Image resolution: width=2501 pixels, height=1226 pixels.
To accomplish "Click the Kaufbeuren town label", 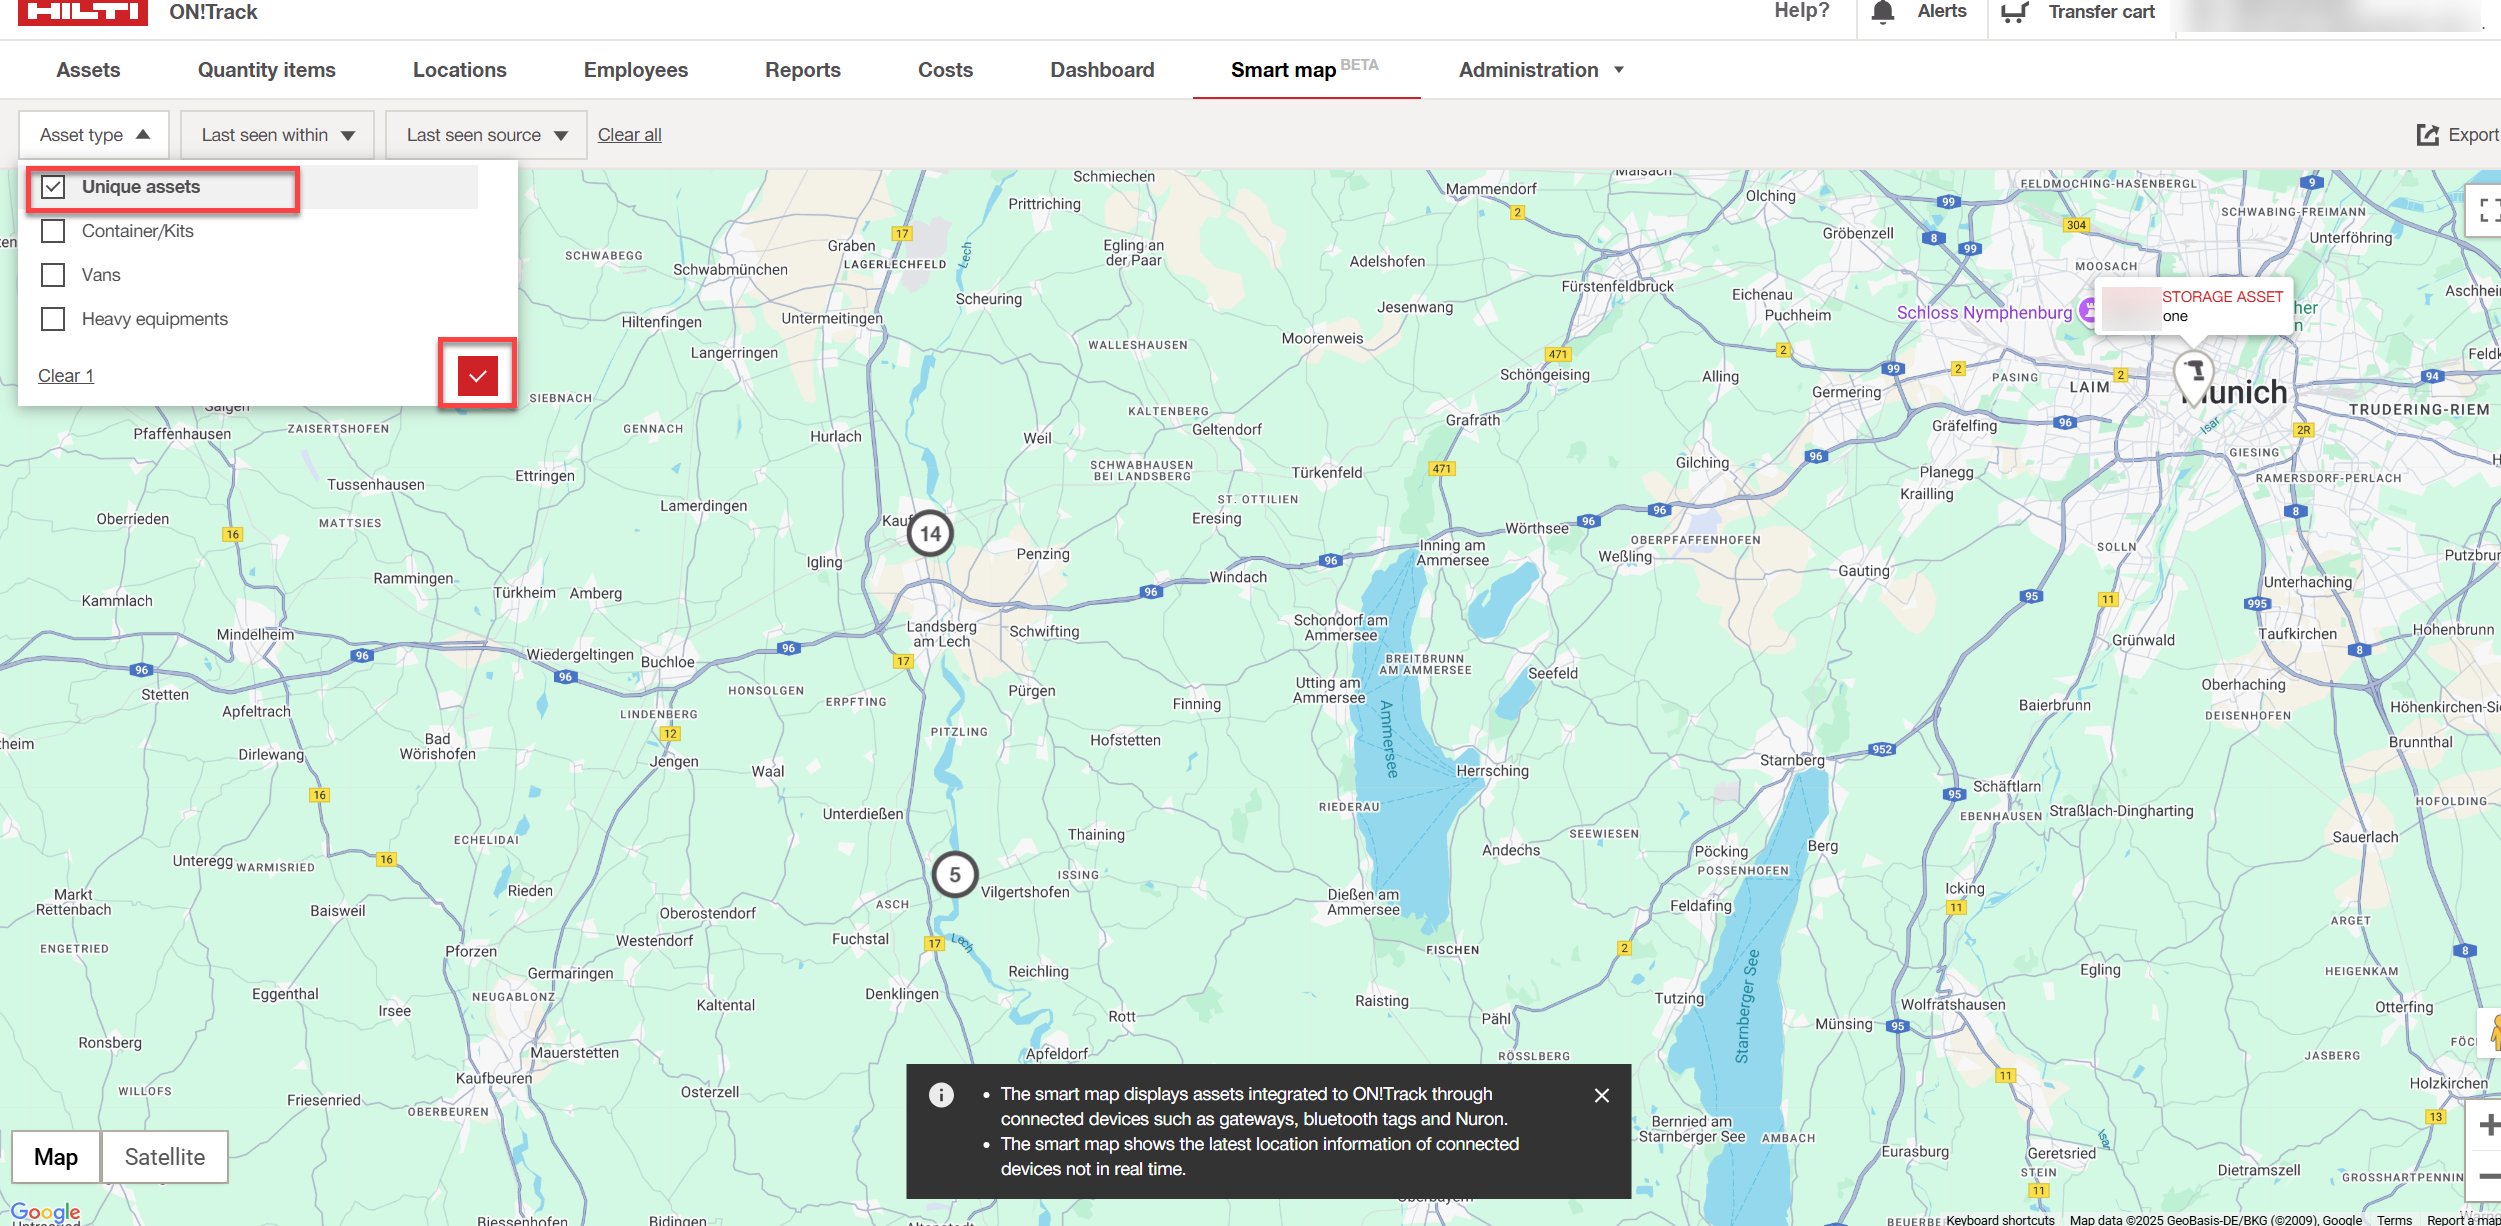I will (494, 1078).
